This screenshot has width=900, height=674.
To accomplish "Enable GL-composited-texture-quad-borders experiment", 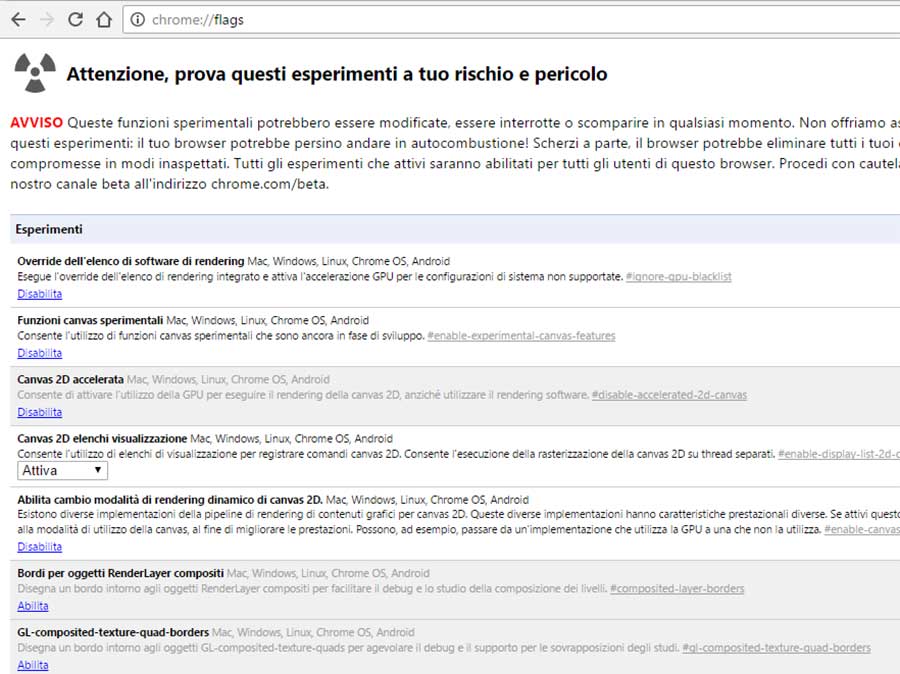I will 33,665.
